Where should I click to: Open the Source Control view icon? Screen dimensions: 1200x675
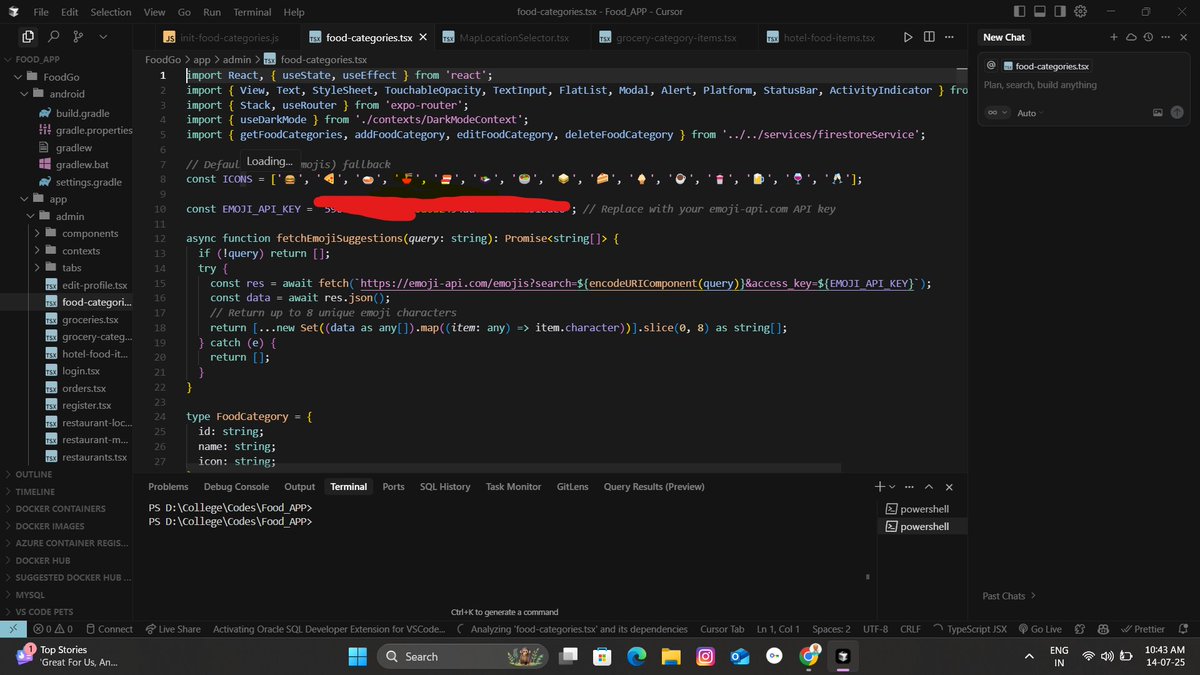79,36
